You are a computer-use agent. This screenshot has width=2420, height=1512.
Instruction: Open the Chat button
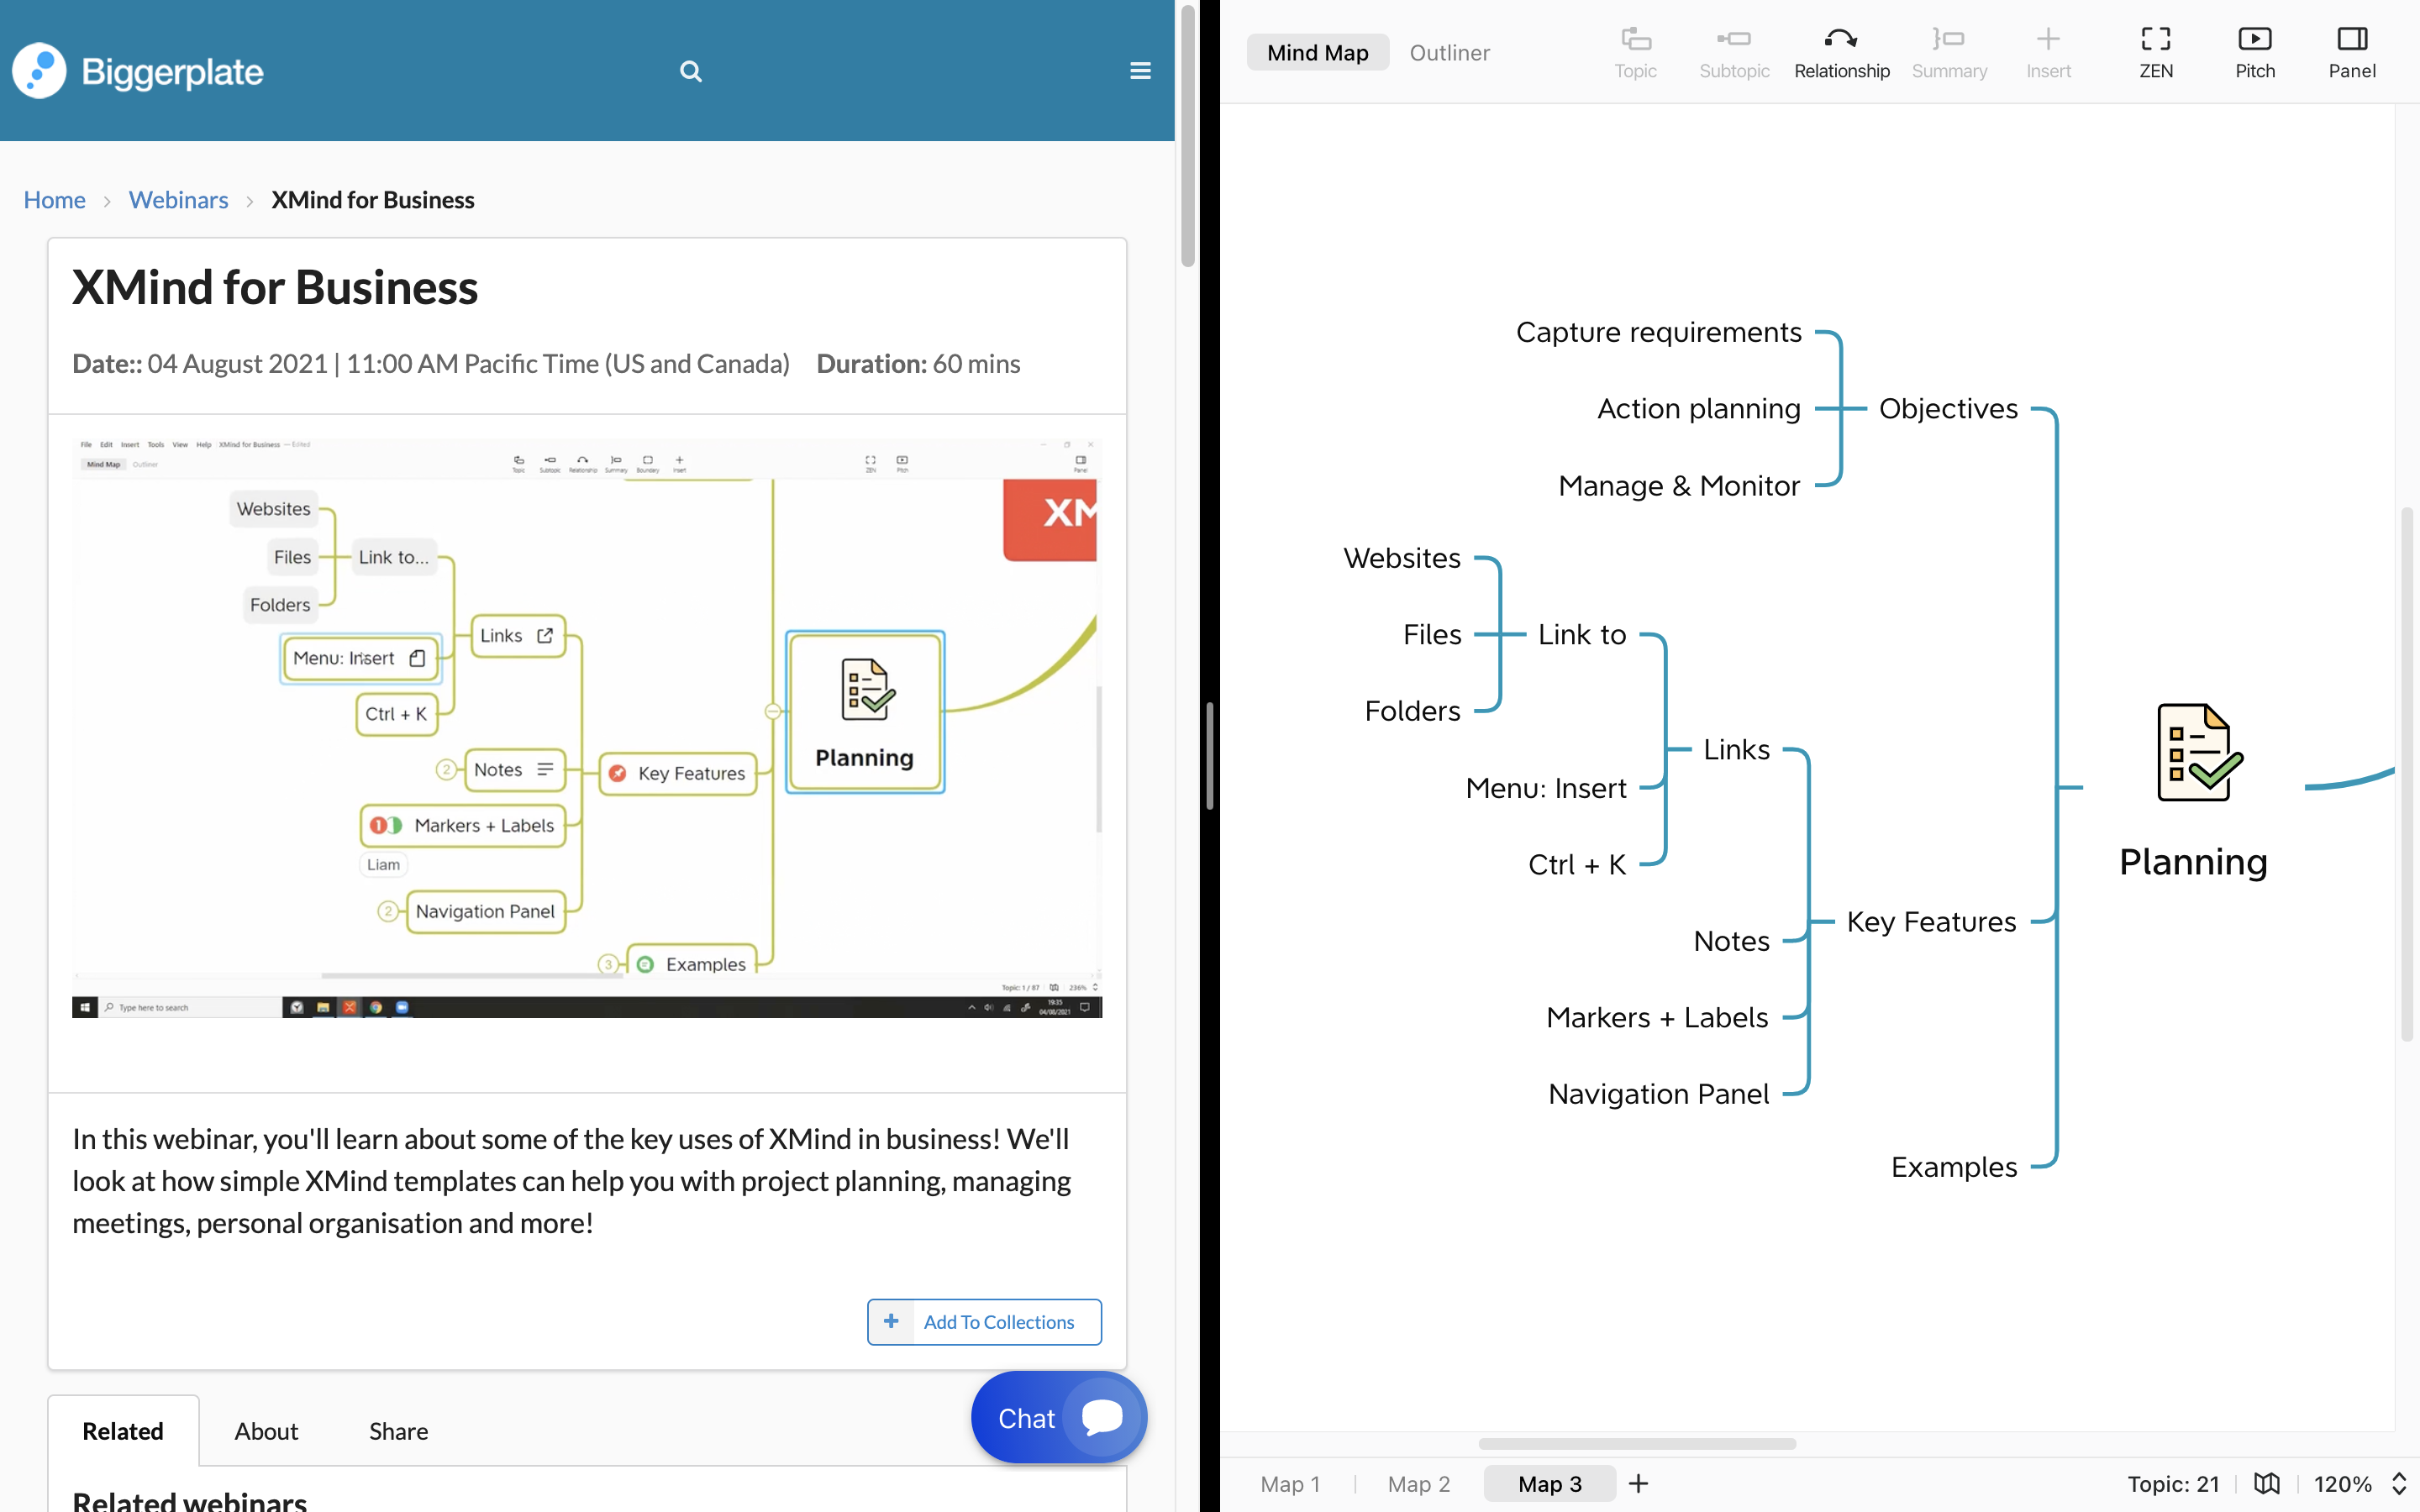[x=1058, y=1417]
